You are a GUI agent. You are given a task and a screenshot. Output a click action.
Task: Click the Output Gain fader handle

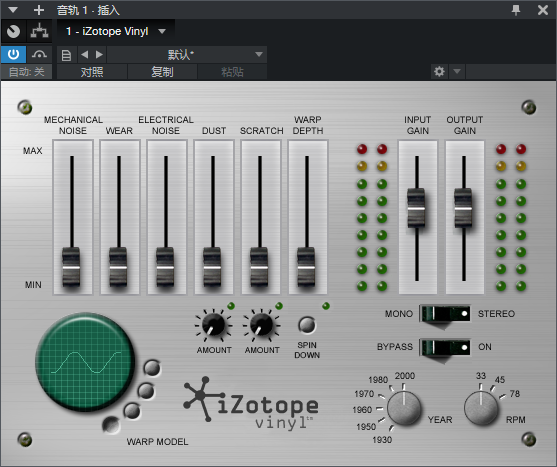[463, 208]
